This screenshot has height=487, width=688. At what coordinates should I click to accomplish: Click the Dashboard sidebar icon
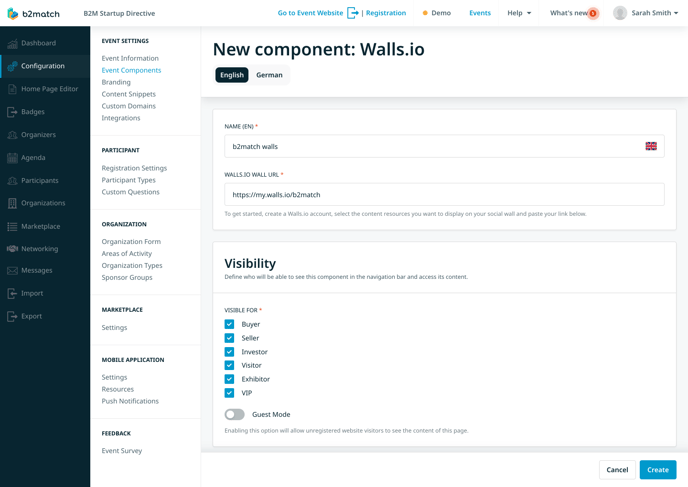tap(12, 43)
